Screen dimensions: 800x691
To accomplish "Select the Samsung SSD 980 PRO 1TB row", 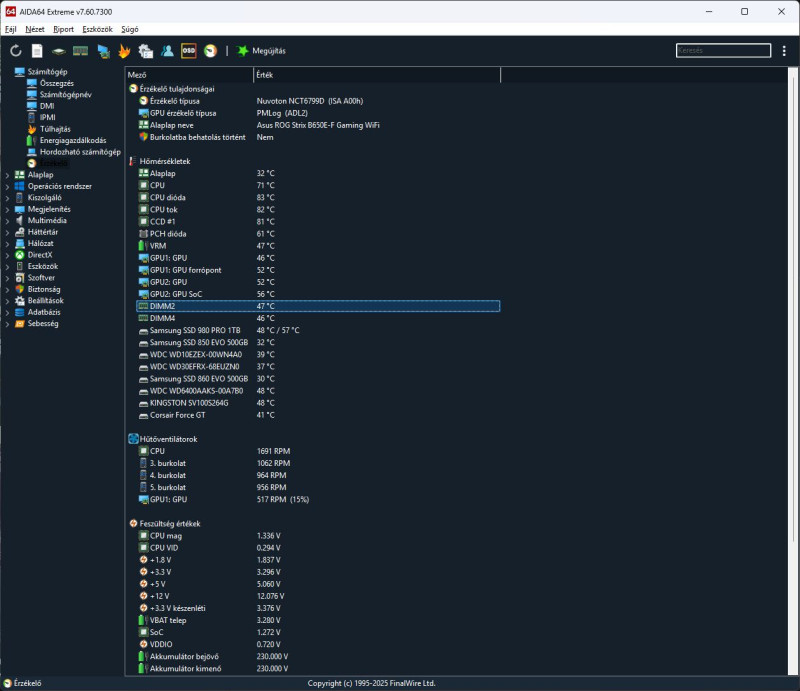I will tap(318, 330).
